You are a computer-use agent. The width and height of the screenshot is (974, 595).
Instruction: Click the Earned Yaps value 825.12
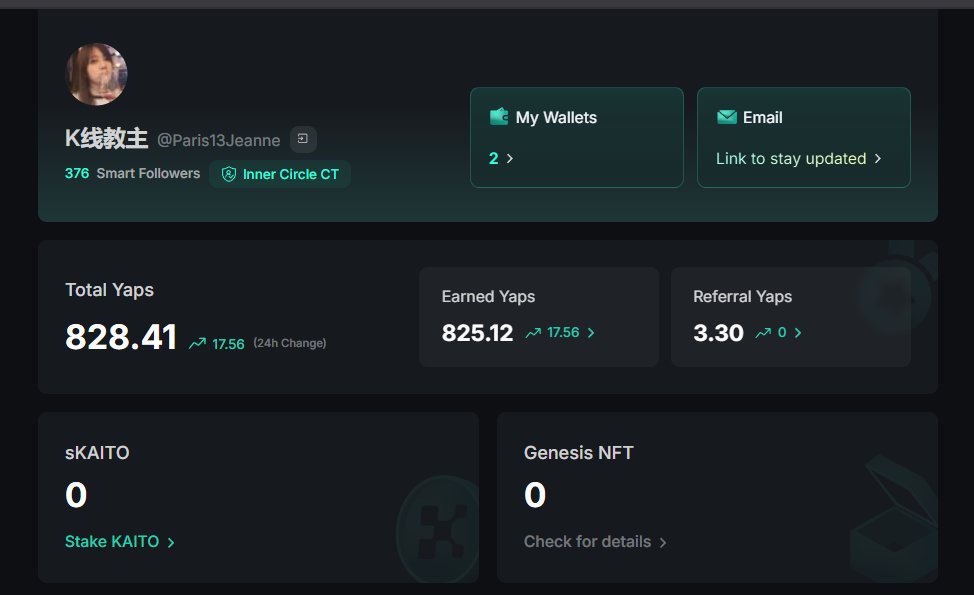tap(477, 333)
